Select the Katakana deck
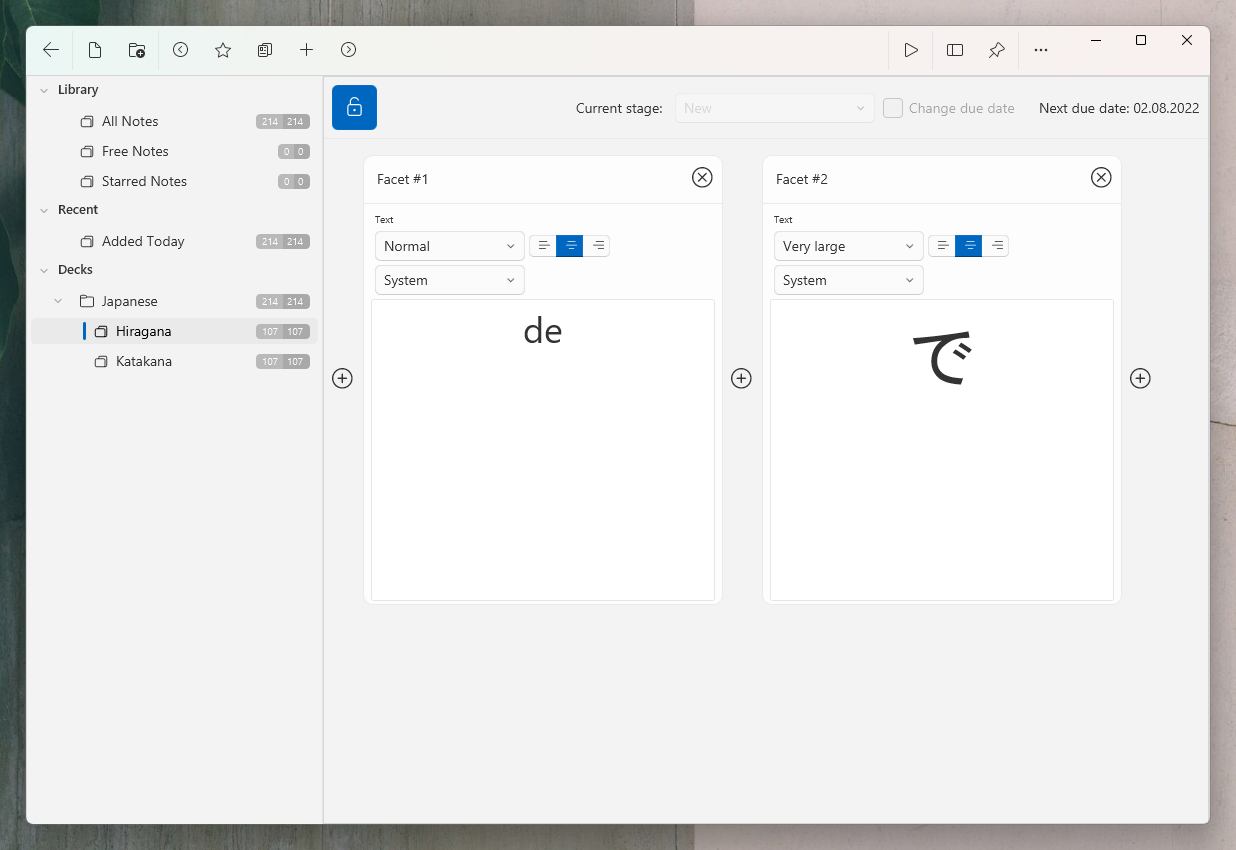This screenshot has width=1236, height=850. (x=143, y=361)
